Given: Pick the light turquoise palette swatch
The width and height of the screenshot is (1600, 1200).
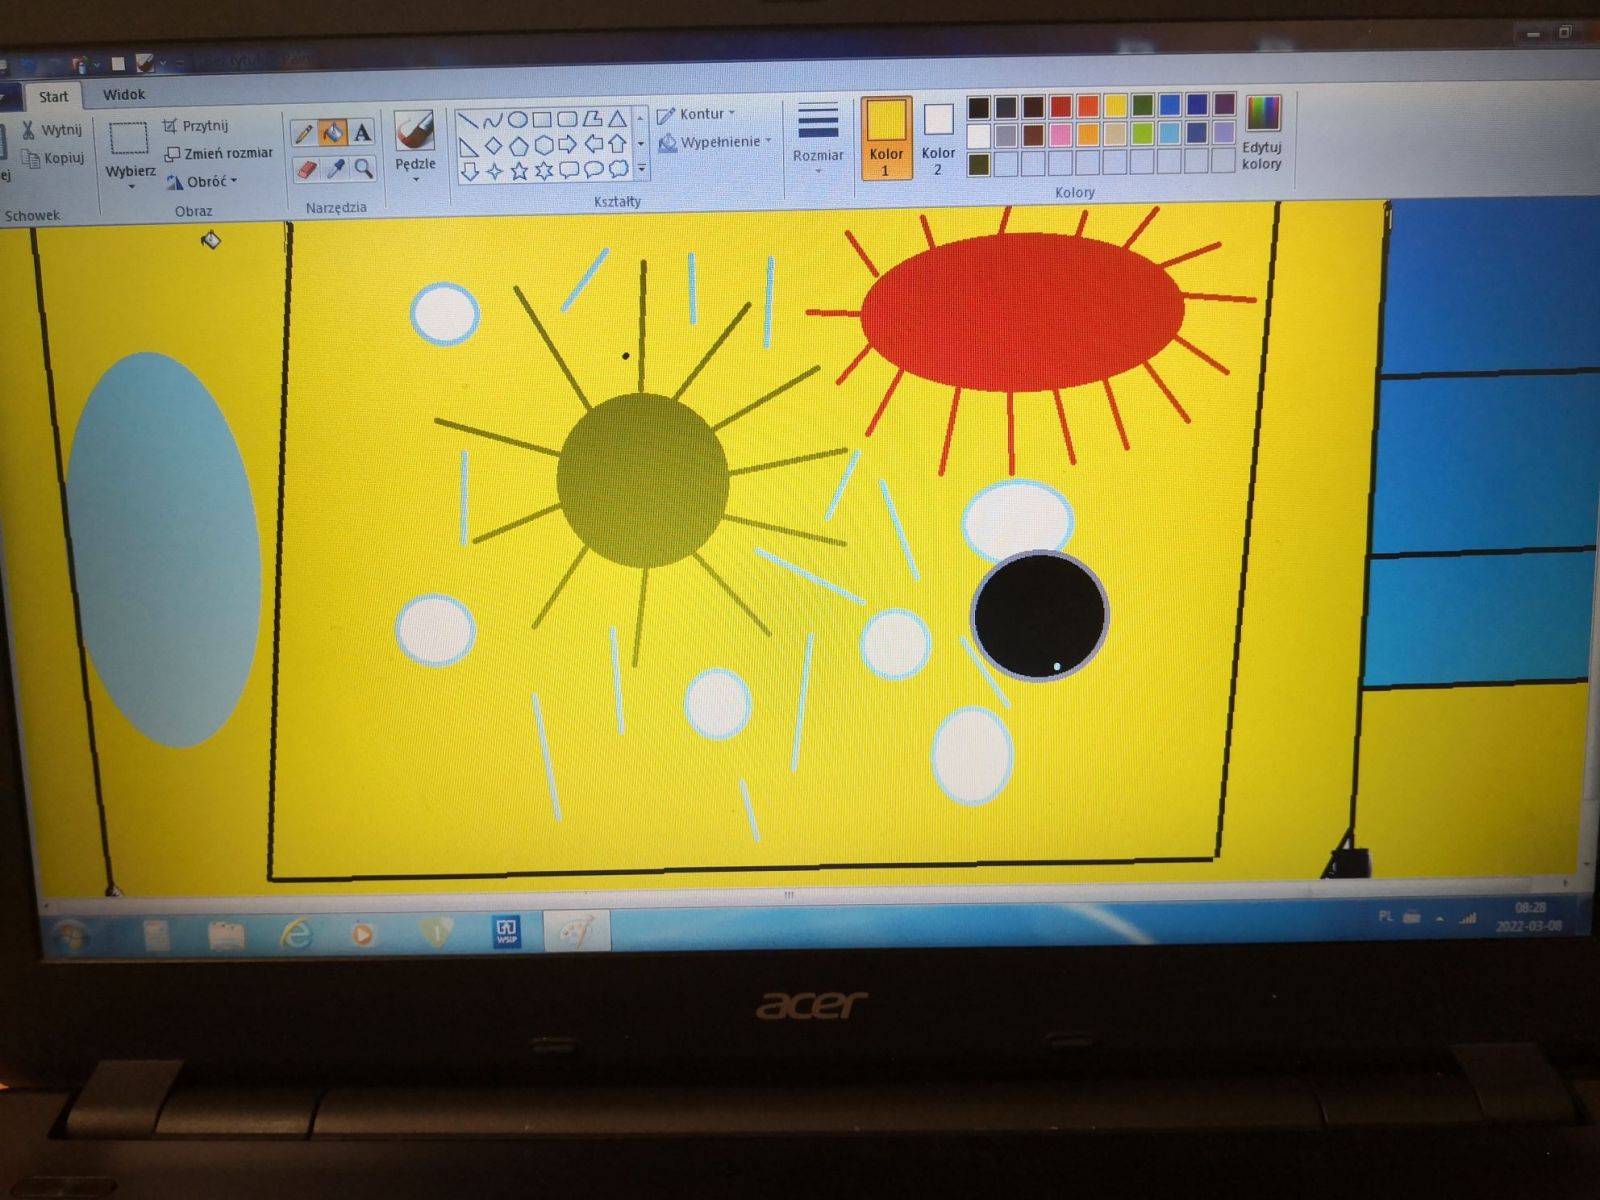Looking at the screenshot, I should click(1170, 132).
